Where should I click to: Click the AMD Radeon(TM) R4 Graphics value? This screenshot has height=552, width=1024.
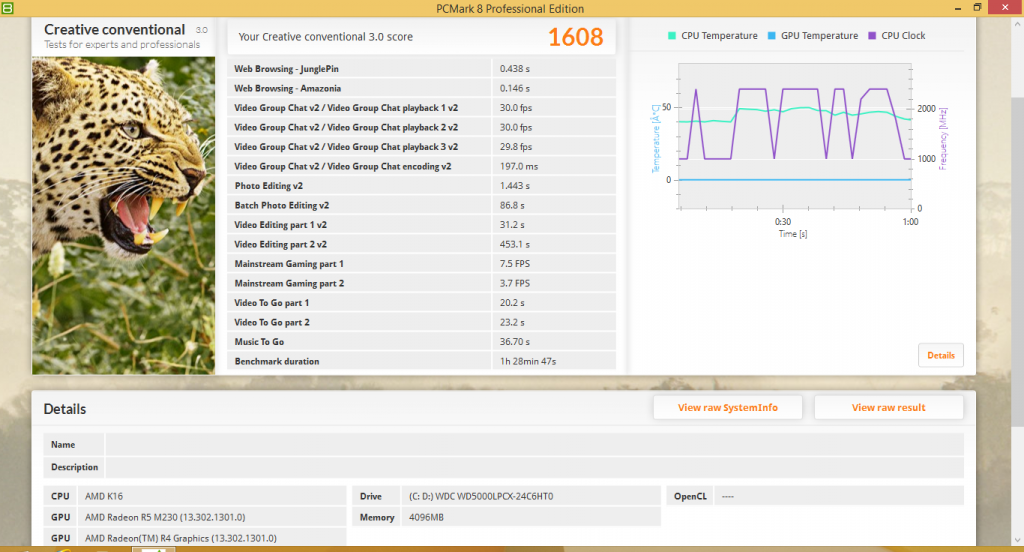click(181, 538)
